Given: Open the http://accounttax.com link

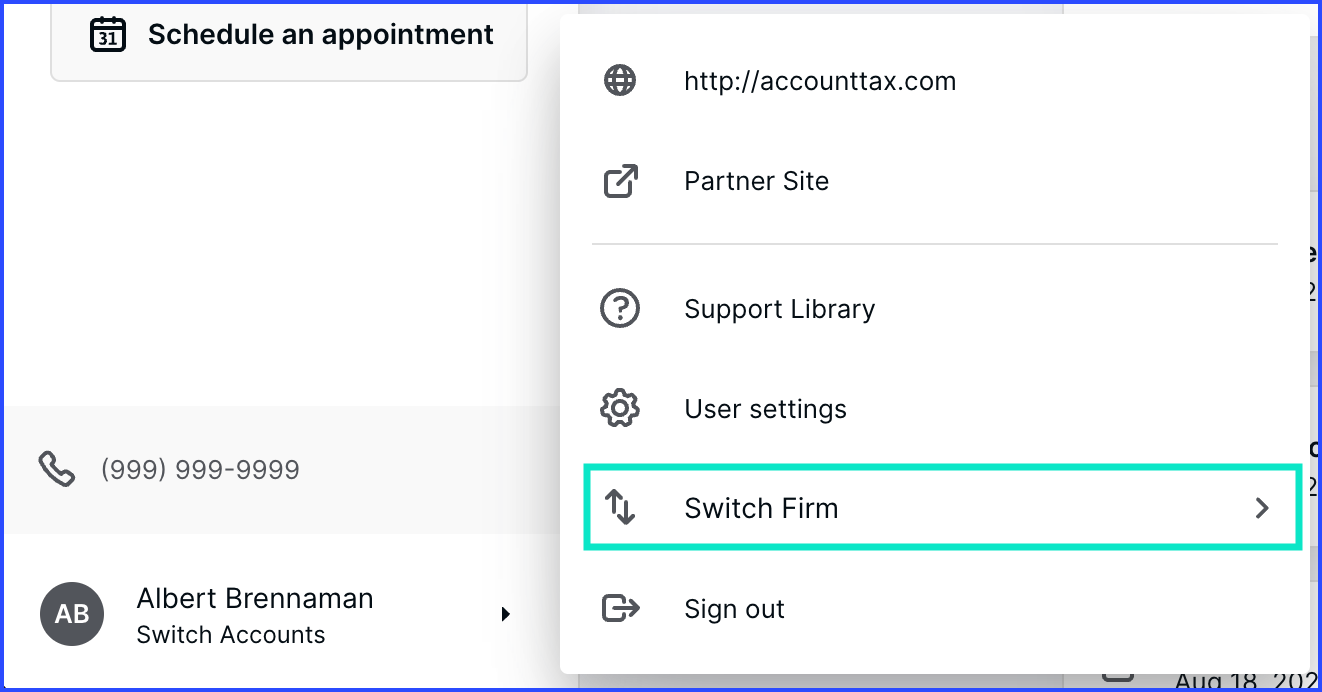Looking at the screenshot, I should pos(820,81).
